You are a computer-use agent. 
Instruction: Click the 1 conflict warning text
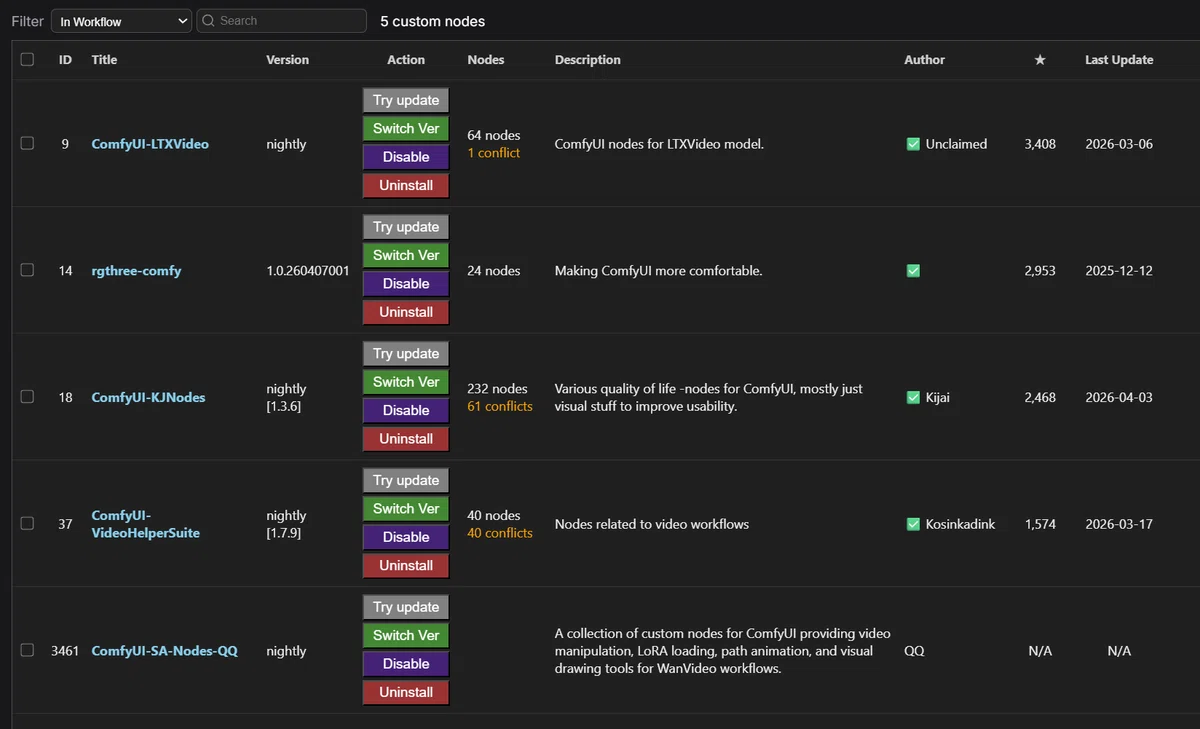click(494, 153)
